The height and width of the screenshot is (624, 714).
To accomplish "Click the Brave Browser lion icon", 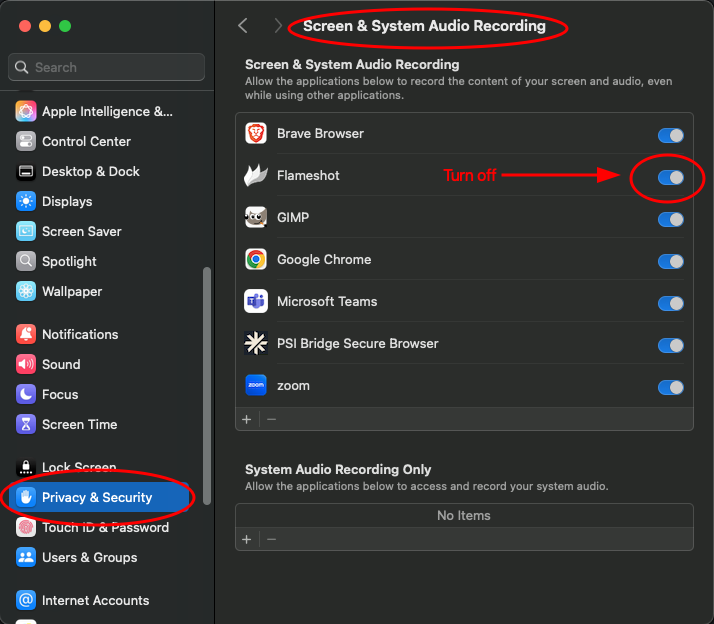I will pyautogui.click(x=256, y=133).
